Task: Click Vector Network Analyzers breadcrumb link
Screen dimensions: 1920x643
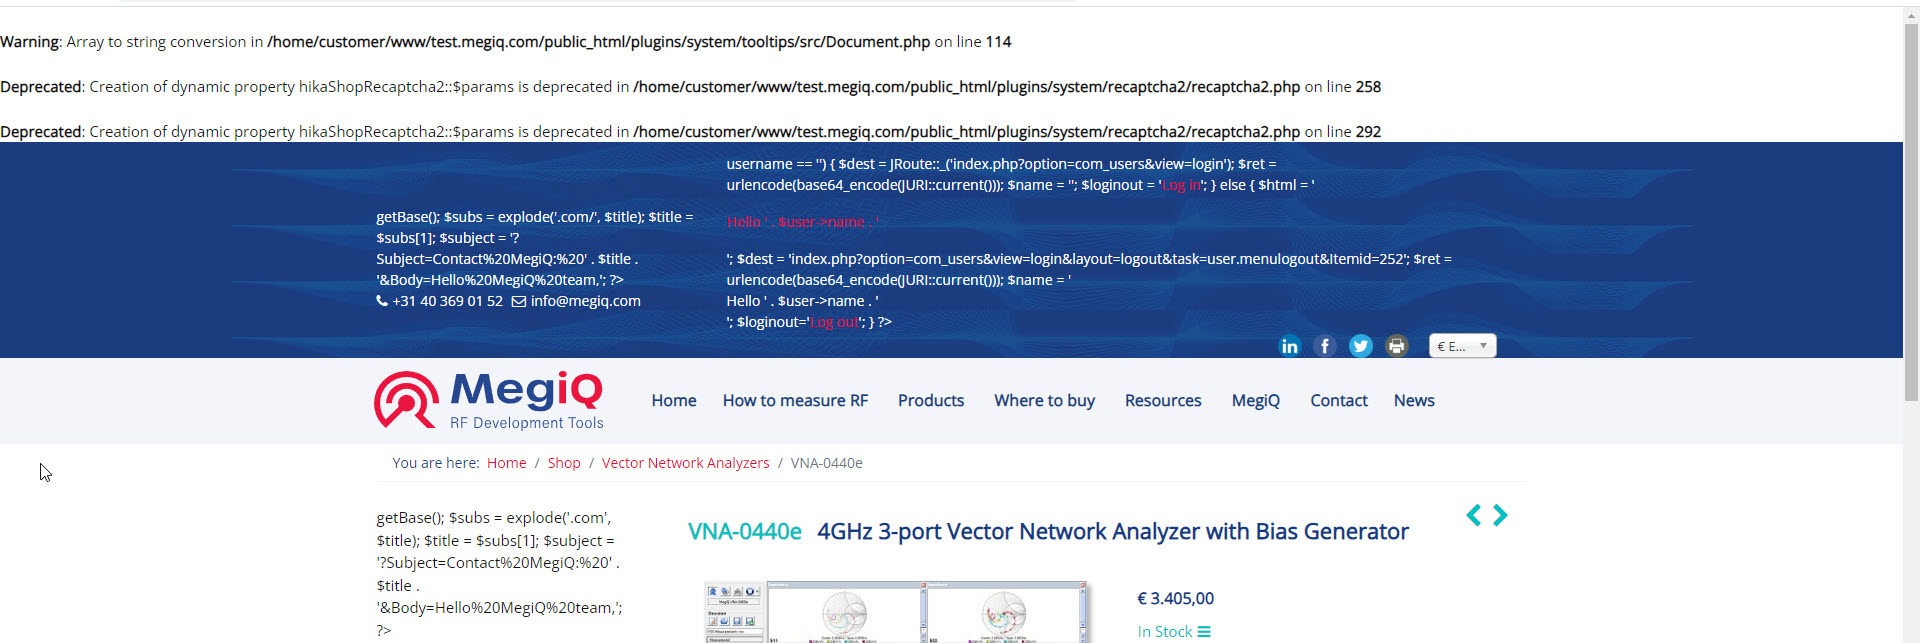Action: pos(685,463)
